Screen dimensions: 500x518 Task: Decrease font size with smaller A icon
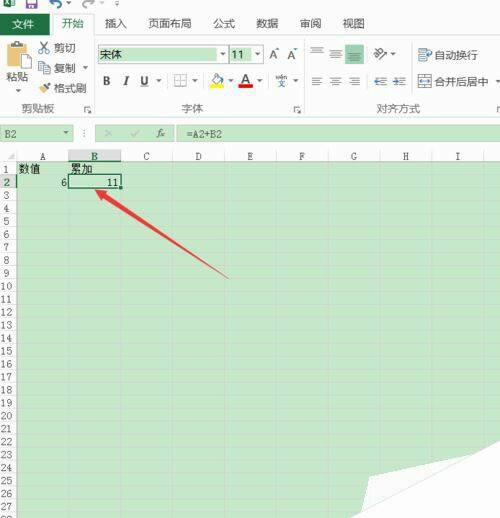pyautogui.click(x=292, y=54)
